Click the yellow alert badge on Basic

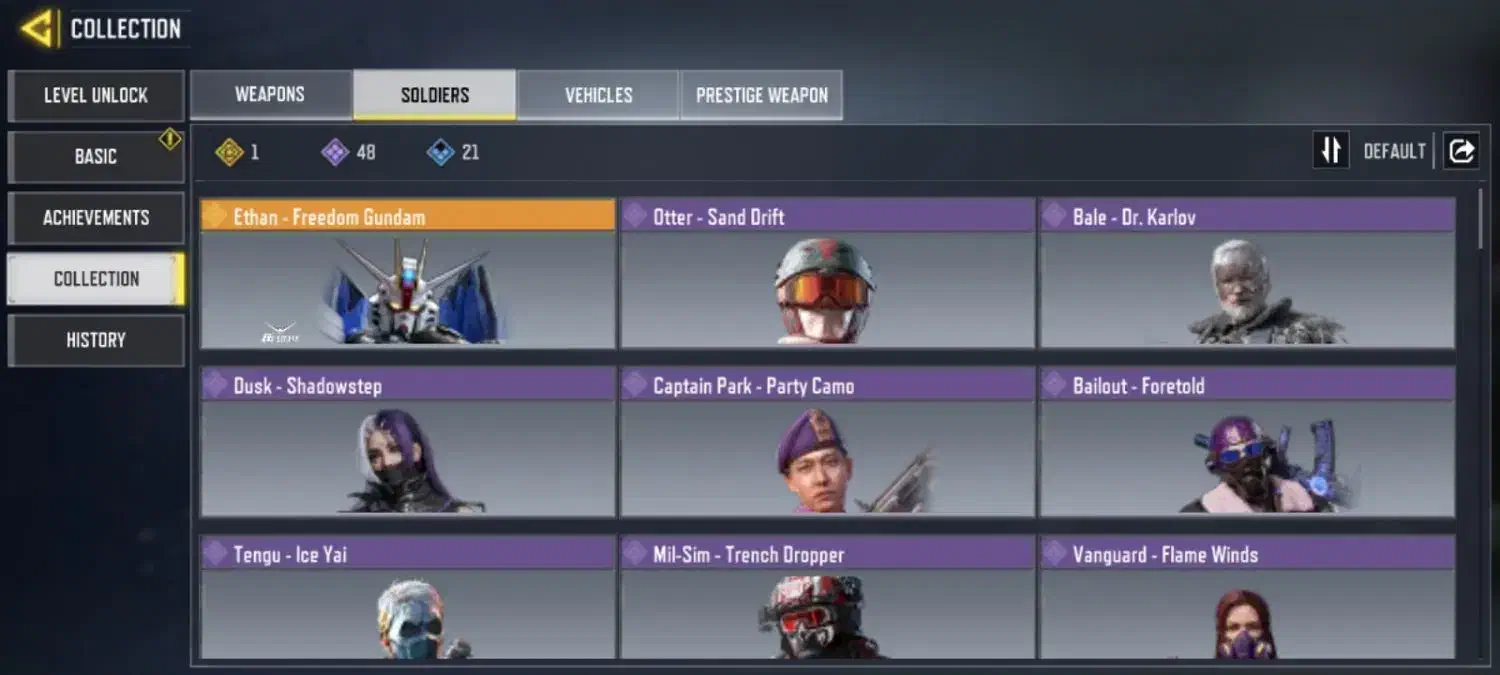(x=170, y=140)
